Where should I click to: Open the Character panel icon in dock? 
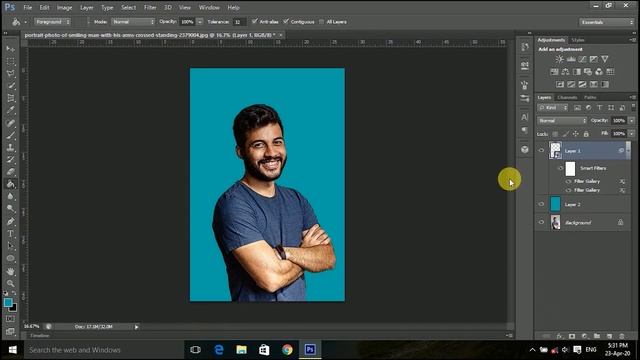[x=524, y=118]
